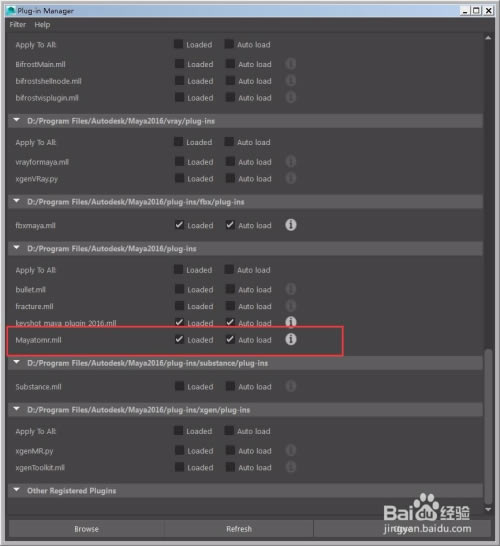Open the Filter menu

tap(17, 25)
